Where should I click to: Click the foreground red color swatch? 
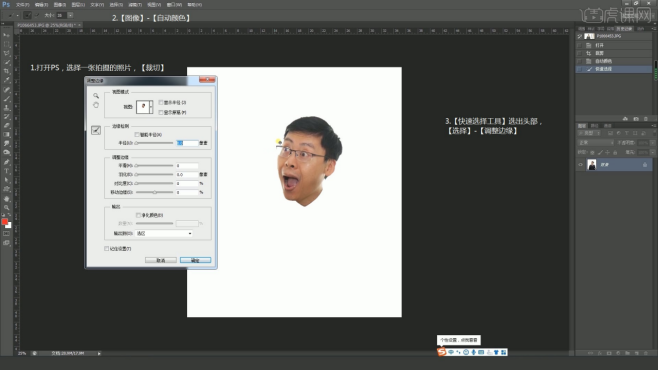5,222
